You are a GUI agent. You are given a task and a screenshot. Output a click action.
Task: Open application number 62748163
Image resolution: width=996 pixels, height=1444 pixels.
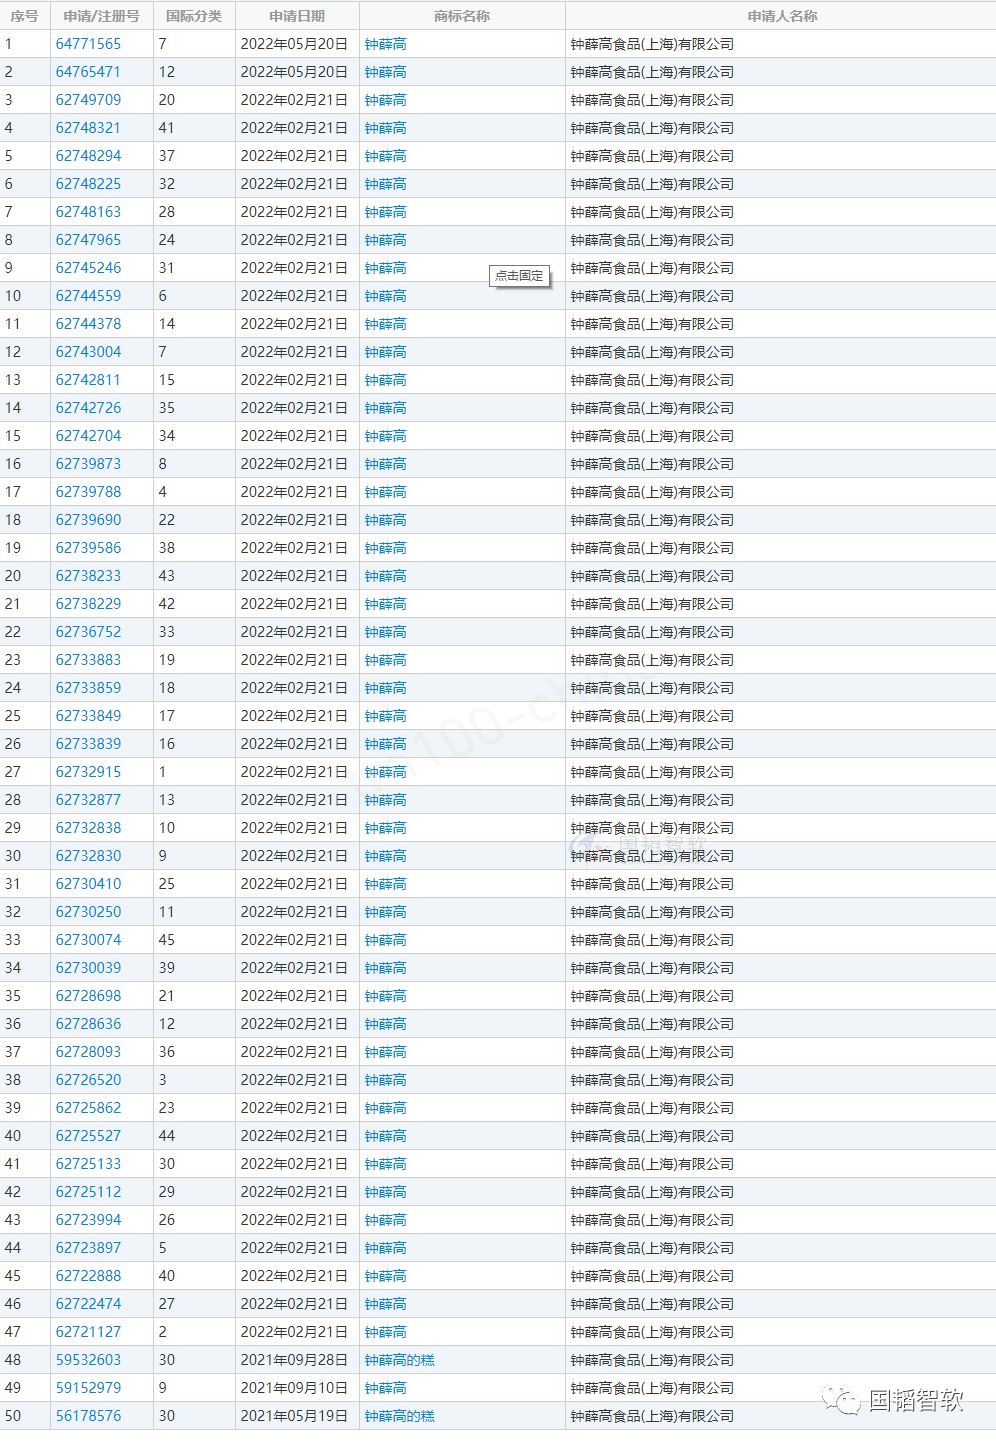[x=88, y=212]
